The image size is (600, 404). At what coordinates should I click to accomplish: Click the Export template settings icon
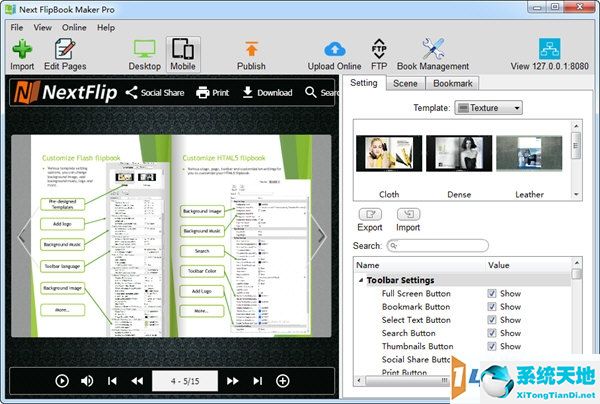[370, 214]
